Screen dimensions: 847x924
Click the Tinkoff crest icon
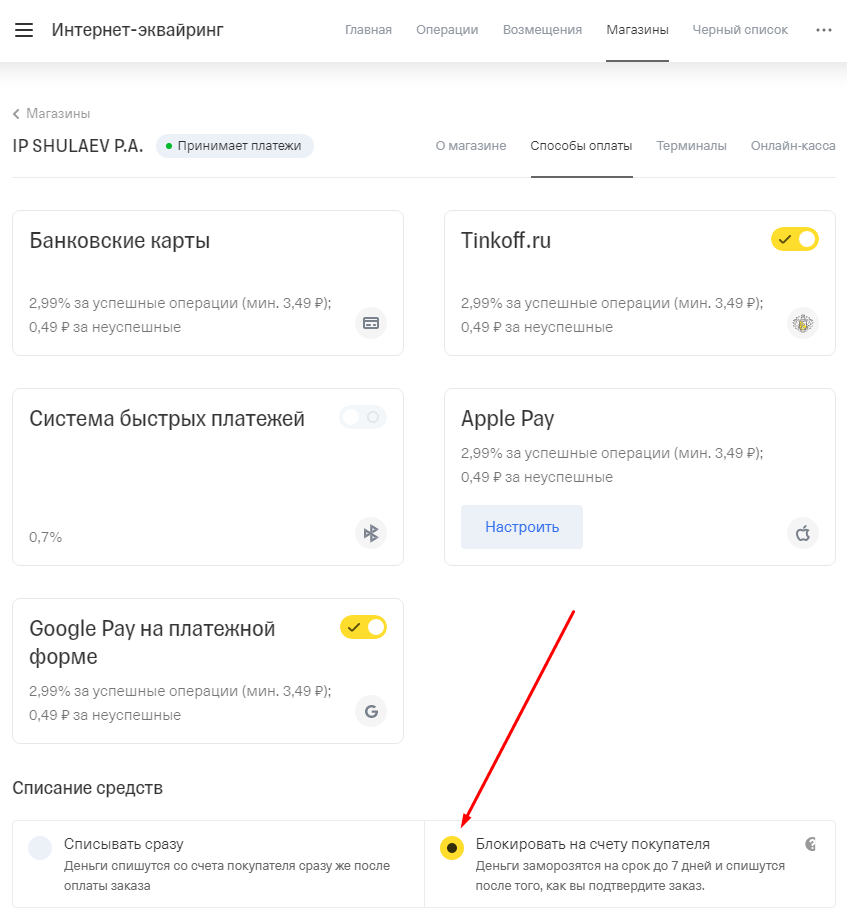[803, 323]
